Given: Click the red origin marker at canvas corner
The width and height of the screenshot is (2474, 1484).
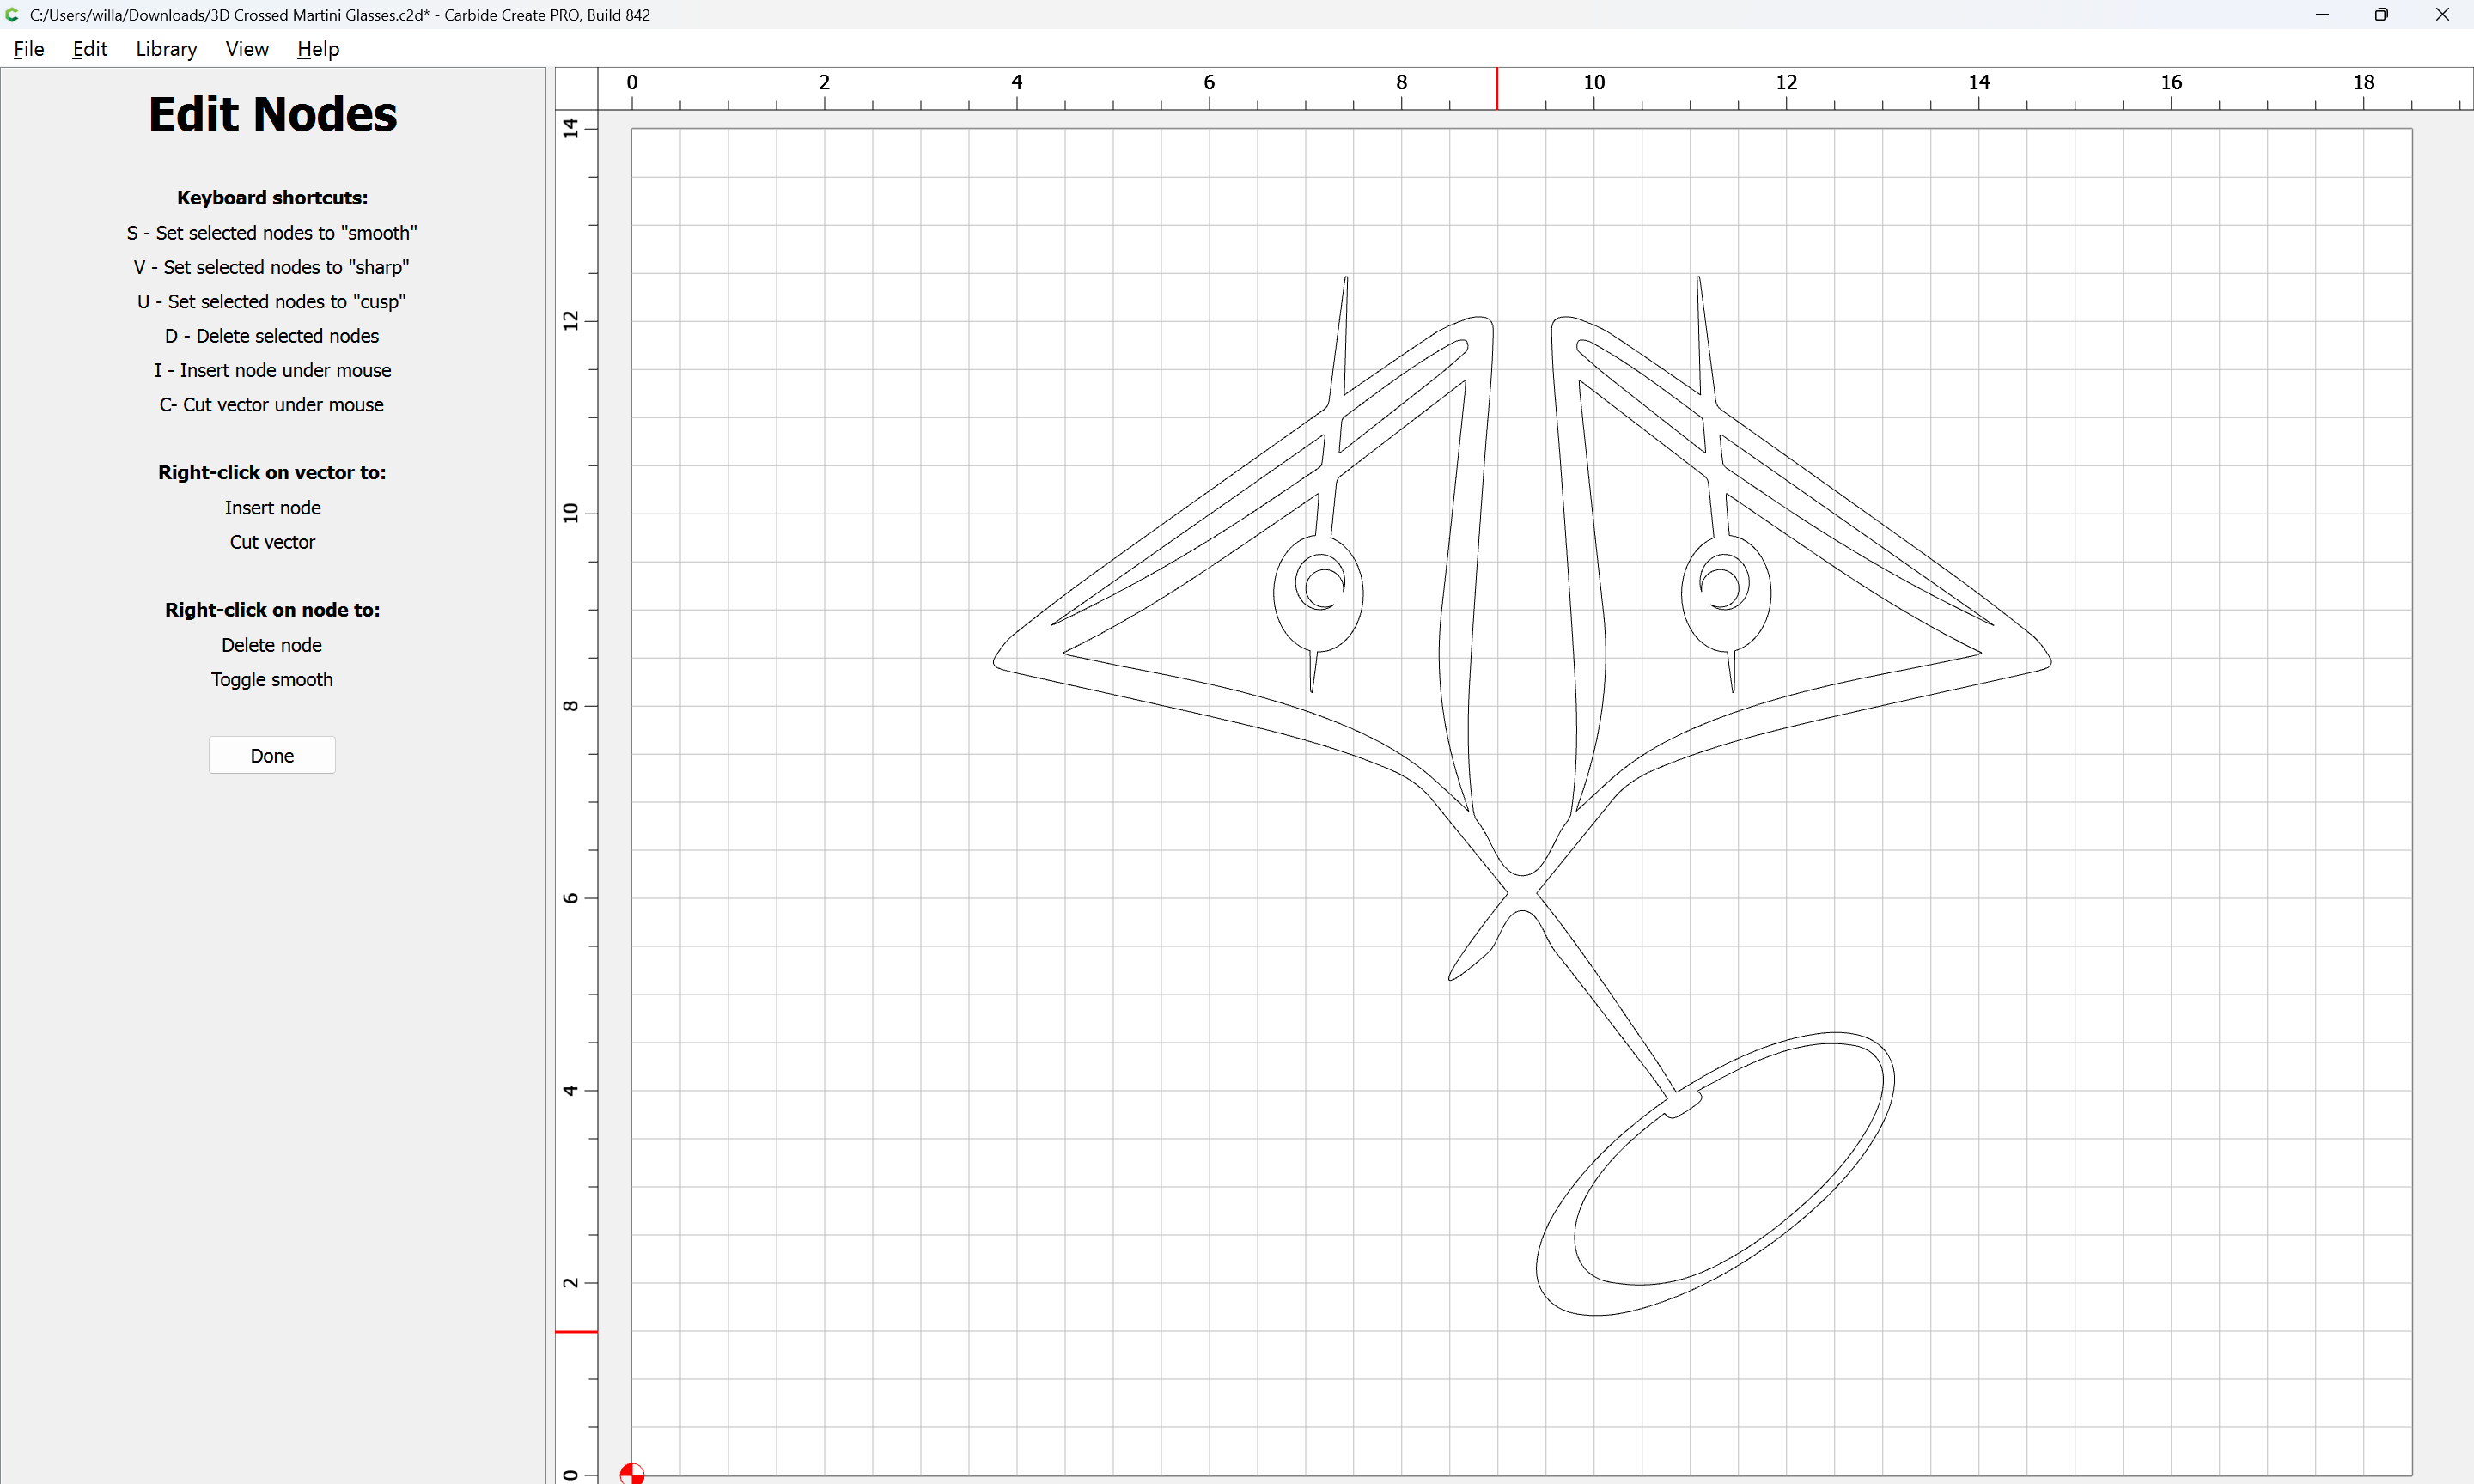Looking at the screenshot, I should [x=632, y=1473].
